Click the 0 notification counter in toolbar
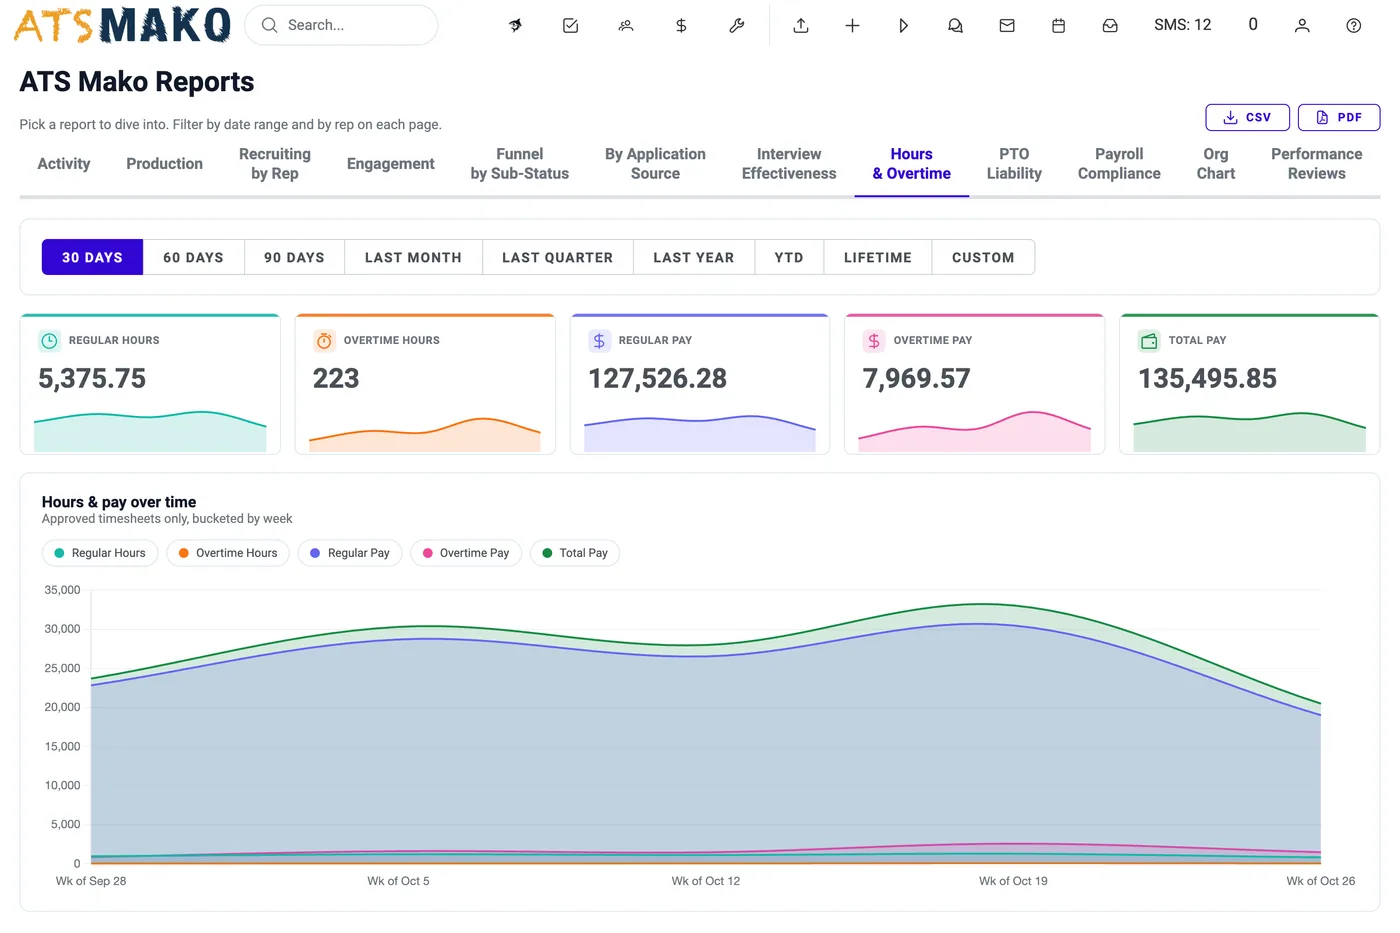This screenshot has height=933, width=1400. [1253, 25]
